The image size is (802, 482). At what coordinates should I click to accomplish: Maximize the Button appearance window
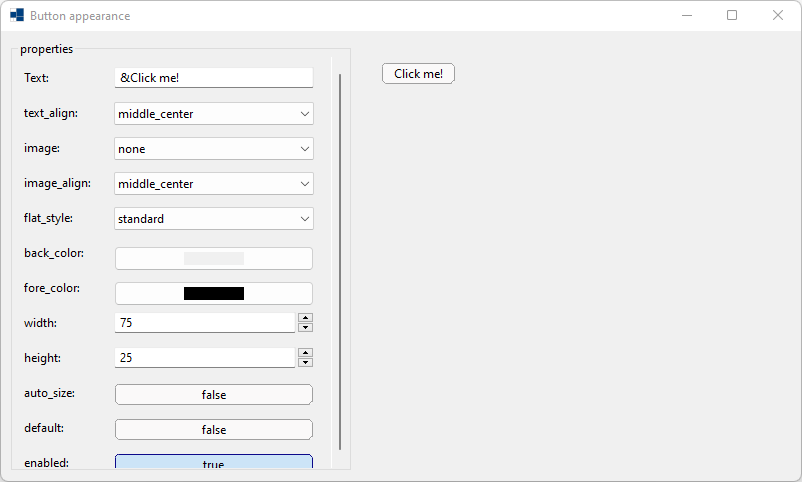point(732,16)
